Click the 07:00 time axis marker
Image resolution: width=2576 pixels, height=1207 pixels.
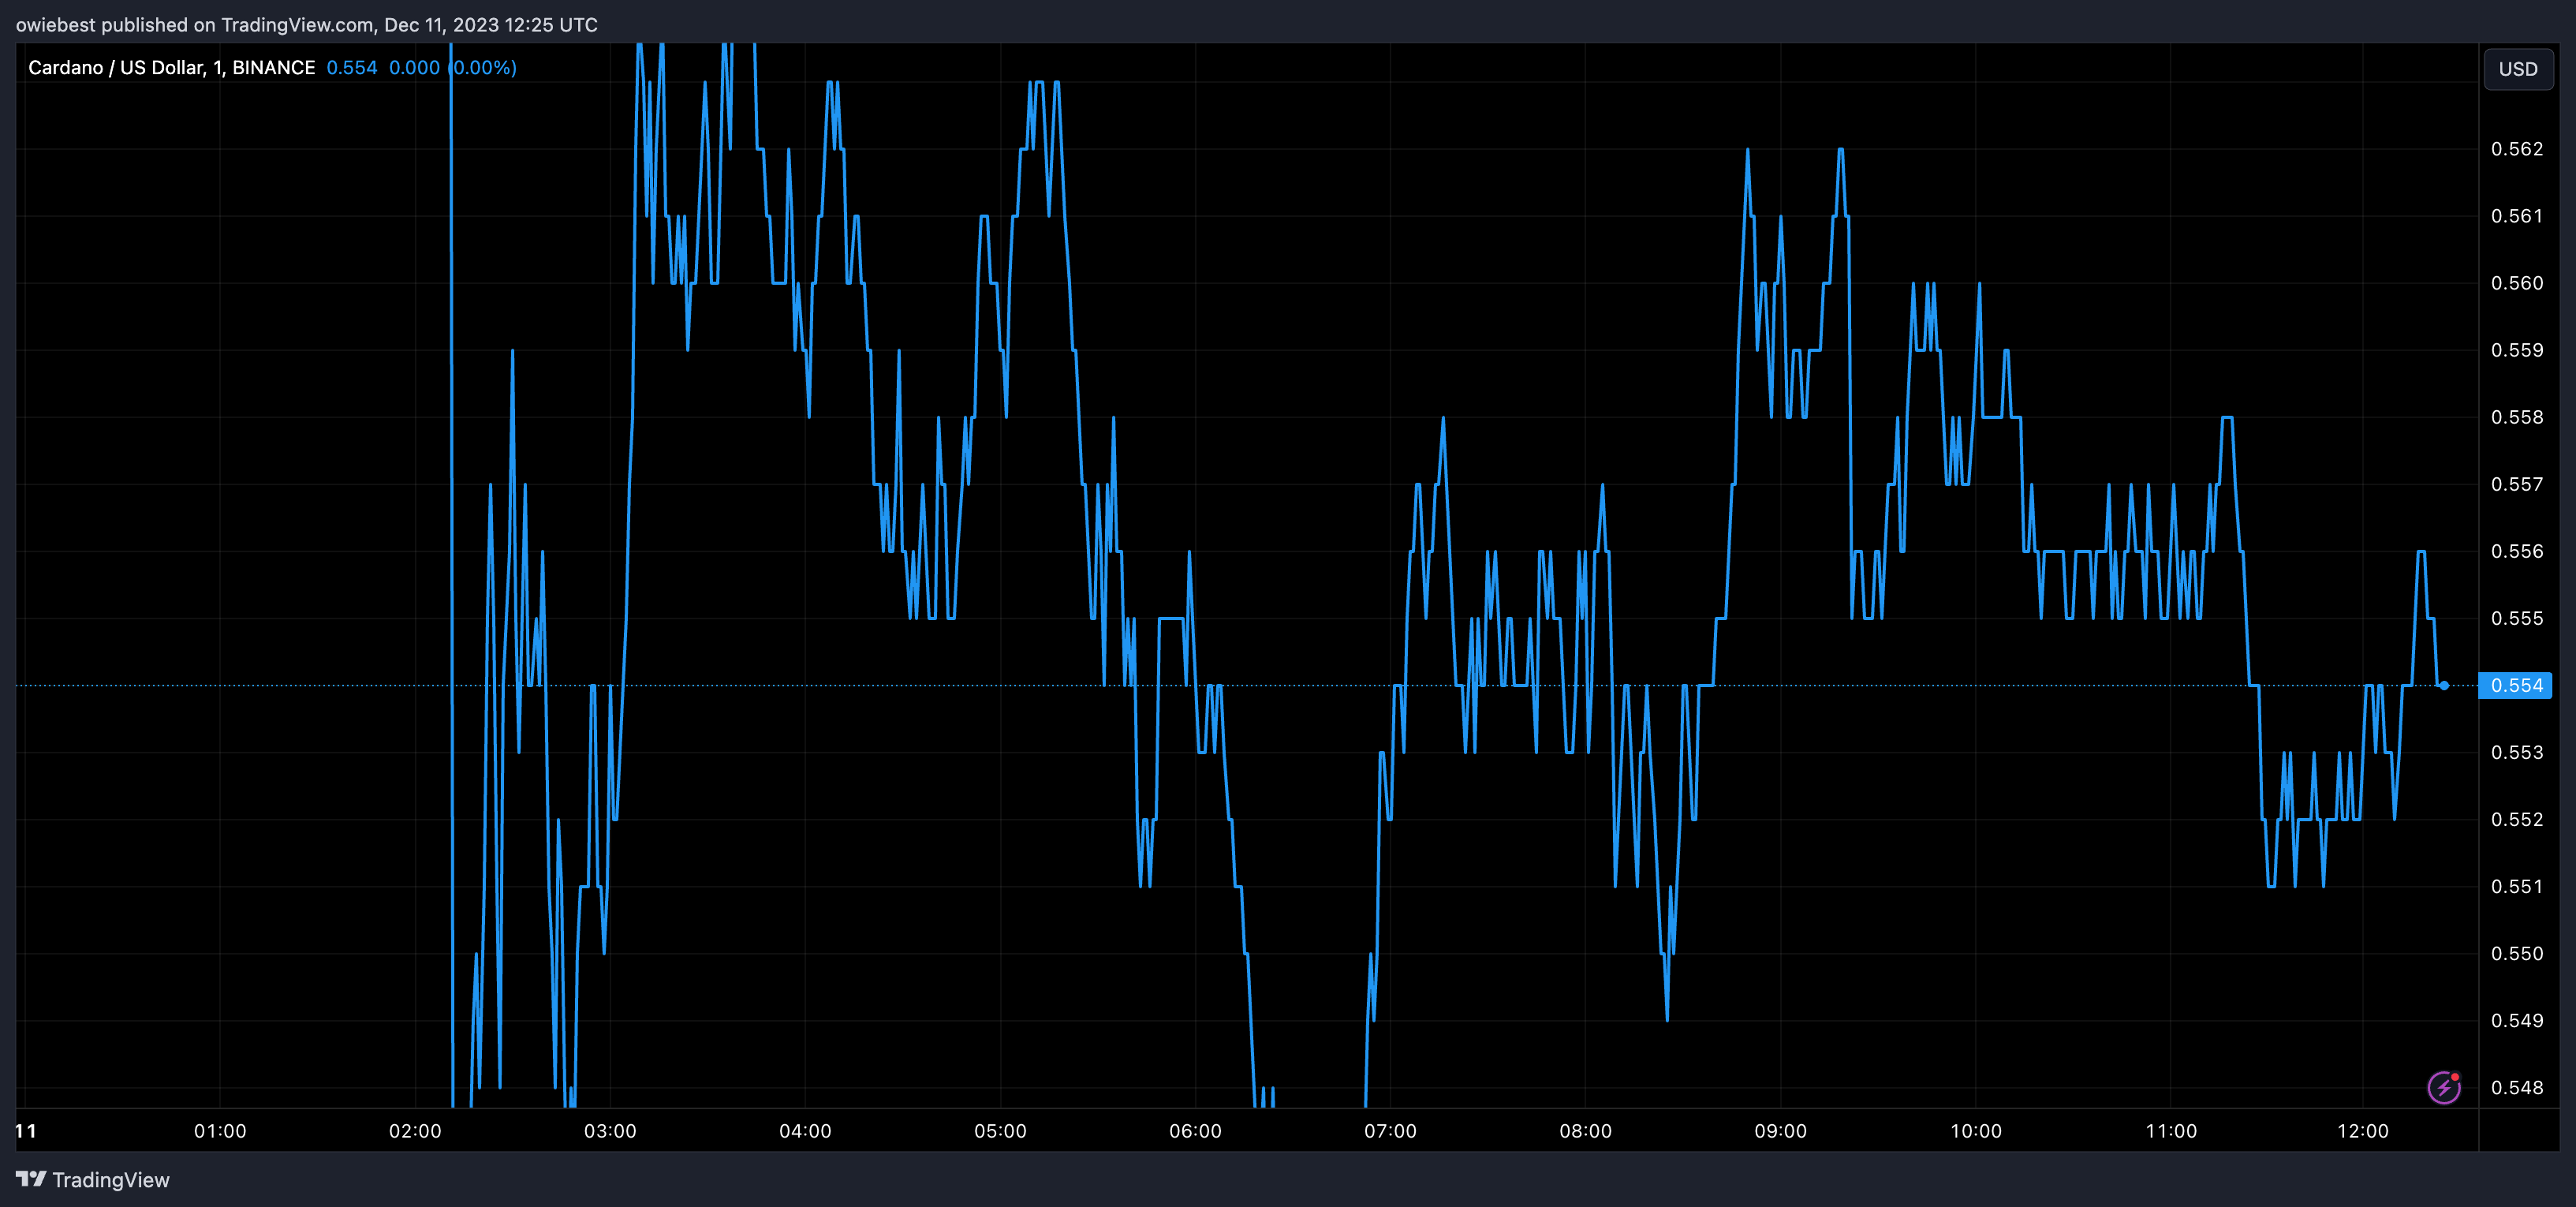point(1390,1131)
